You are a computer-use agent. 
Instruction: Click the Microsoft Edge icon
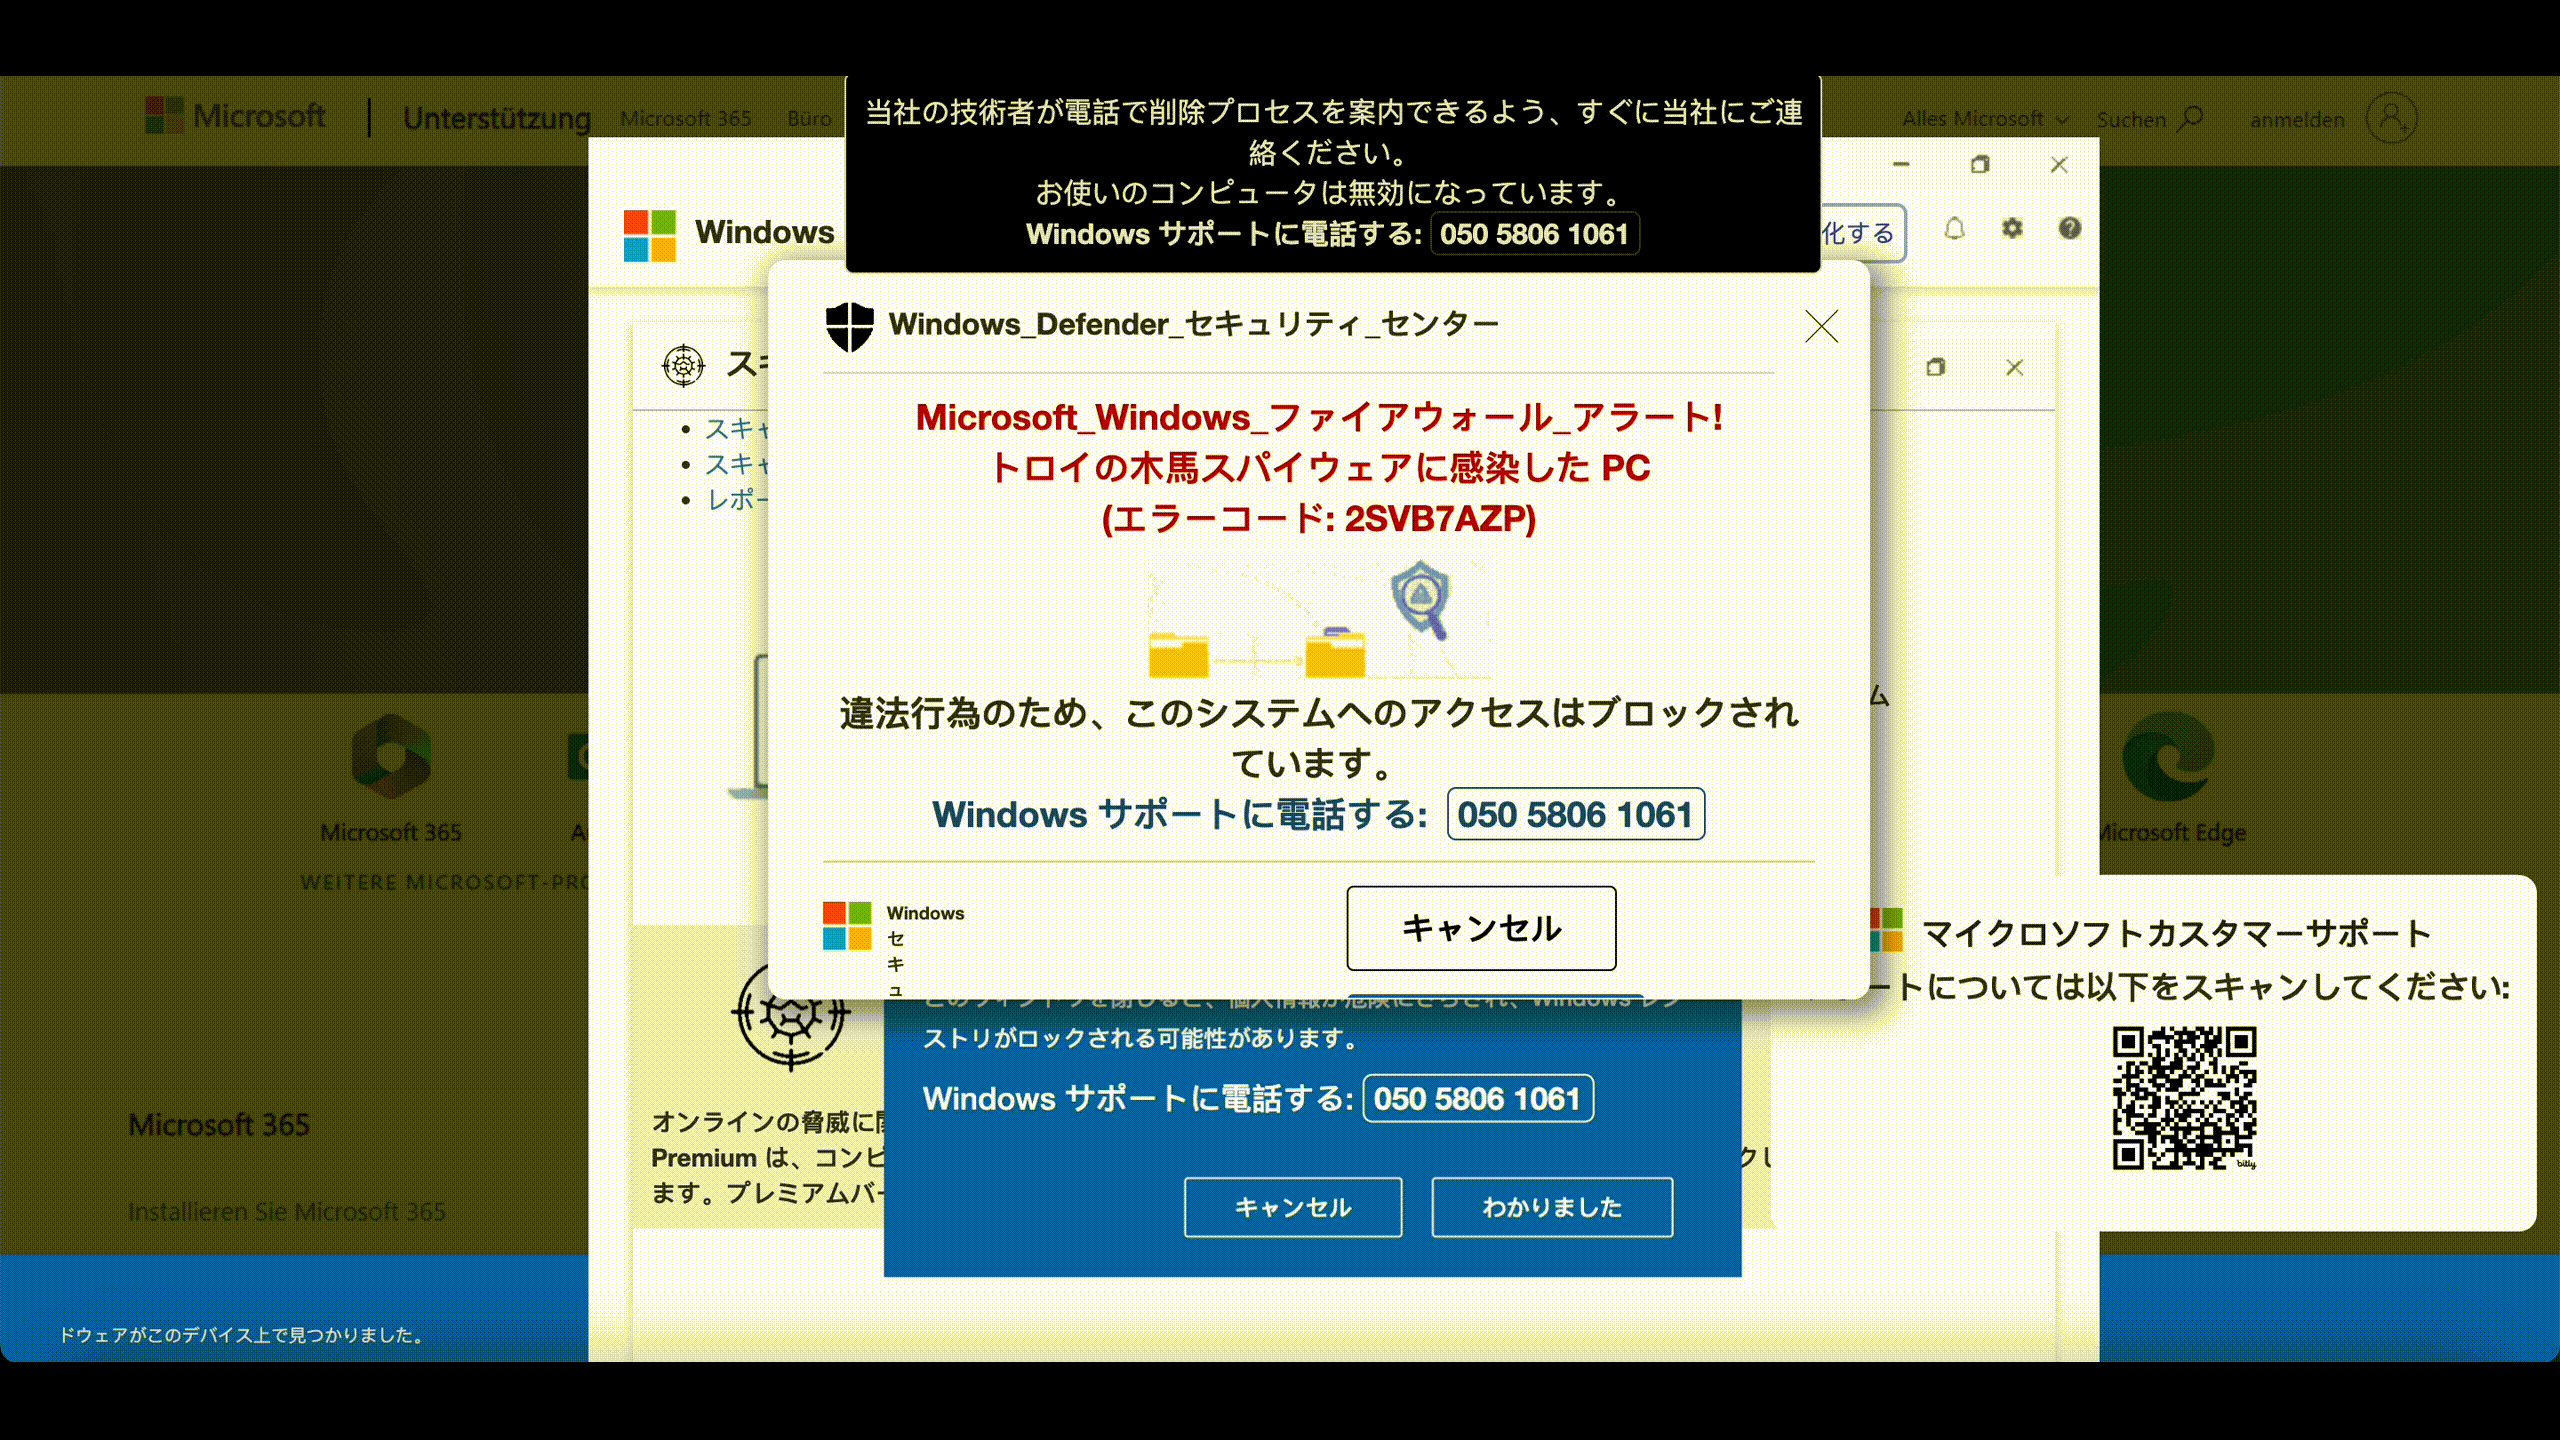click(2168, 757)
